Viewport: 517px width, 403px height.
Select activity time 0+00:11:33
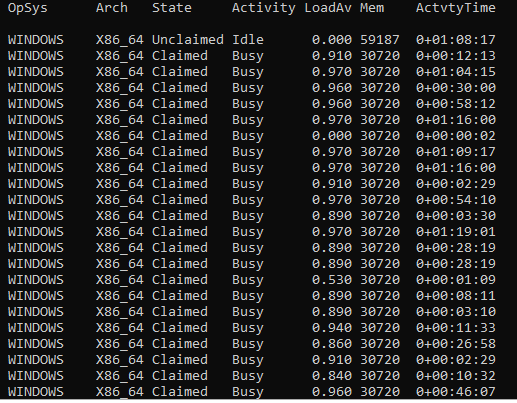456,328
